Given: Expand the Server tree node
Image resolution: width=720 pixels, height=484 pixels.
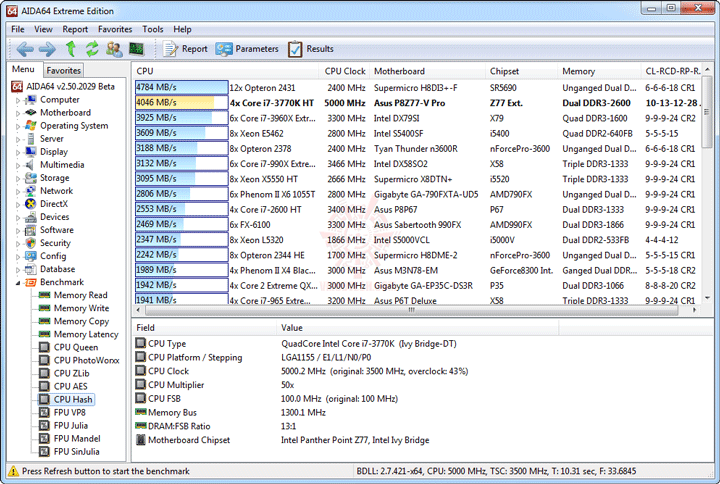Looking at the screenshot, I should (18, 139).
